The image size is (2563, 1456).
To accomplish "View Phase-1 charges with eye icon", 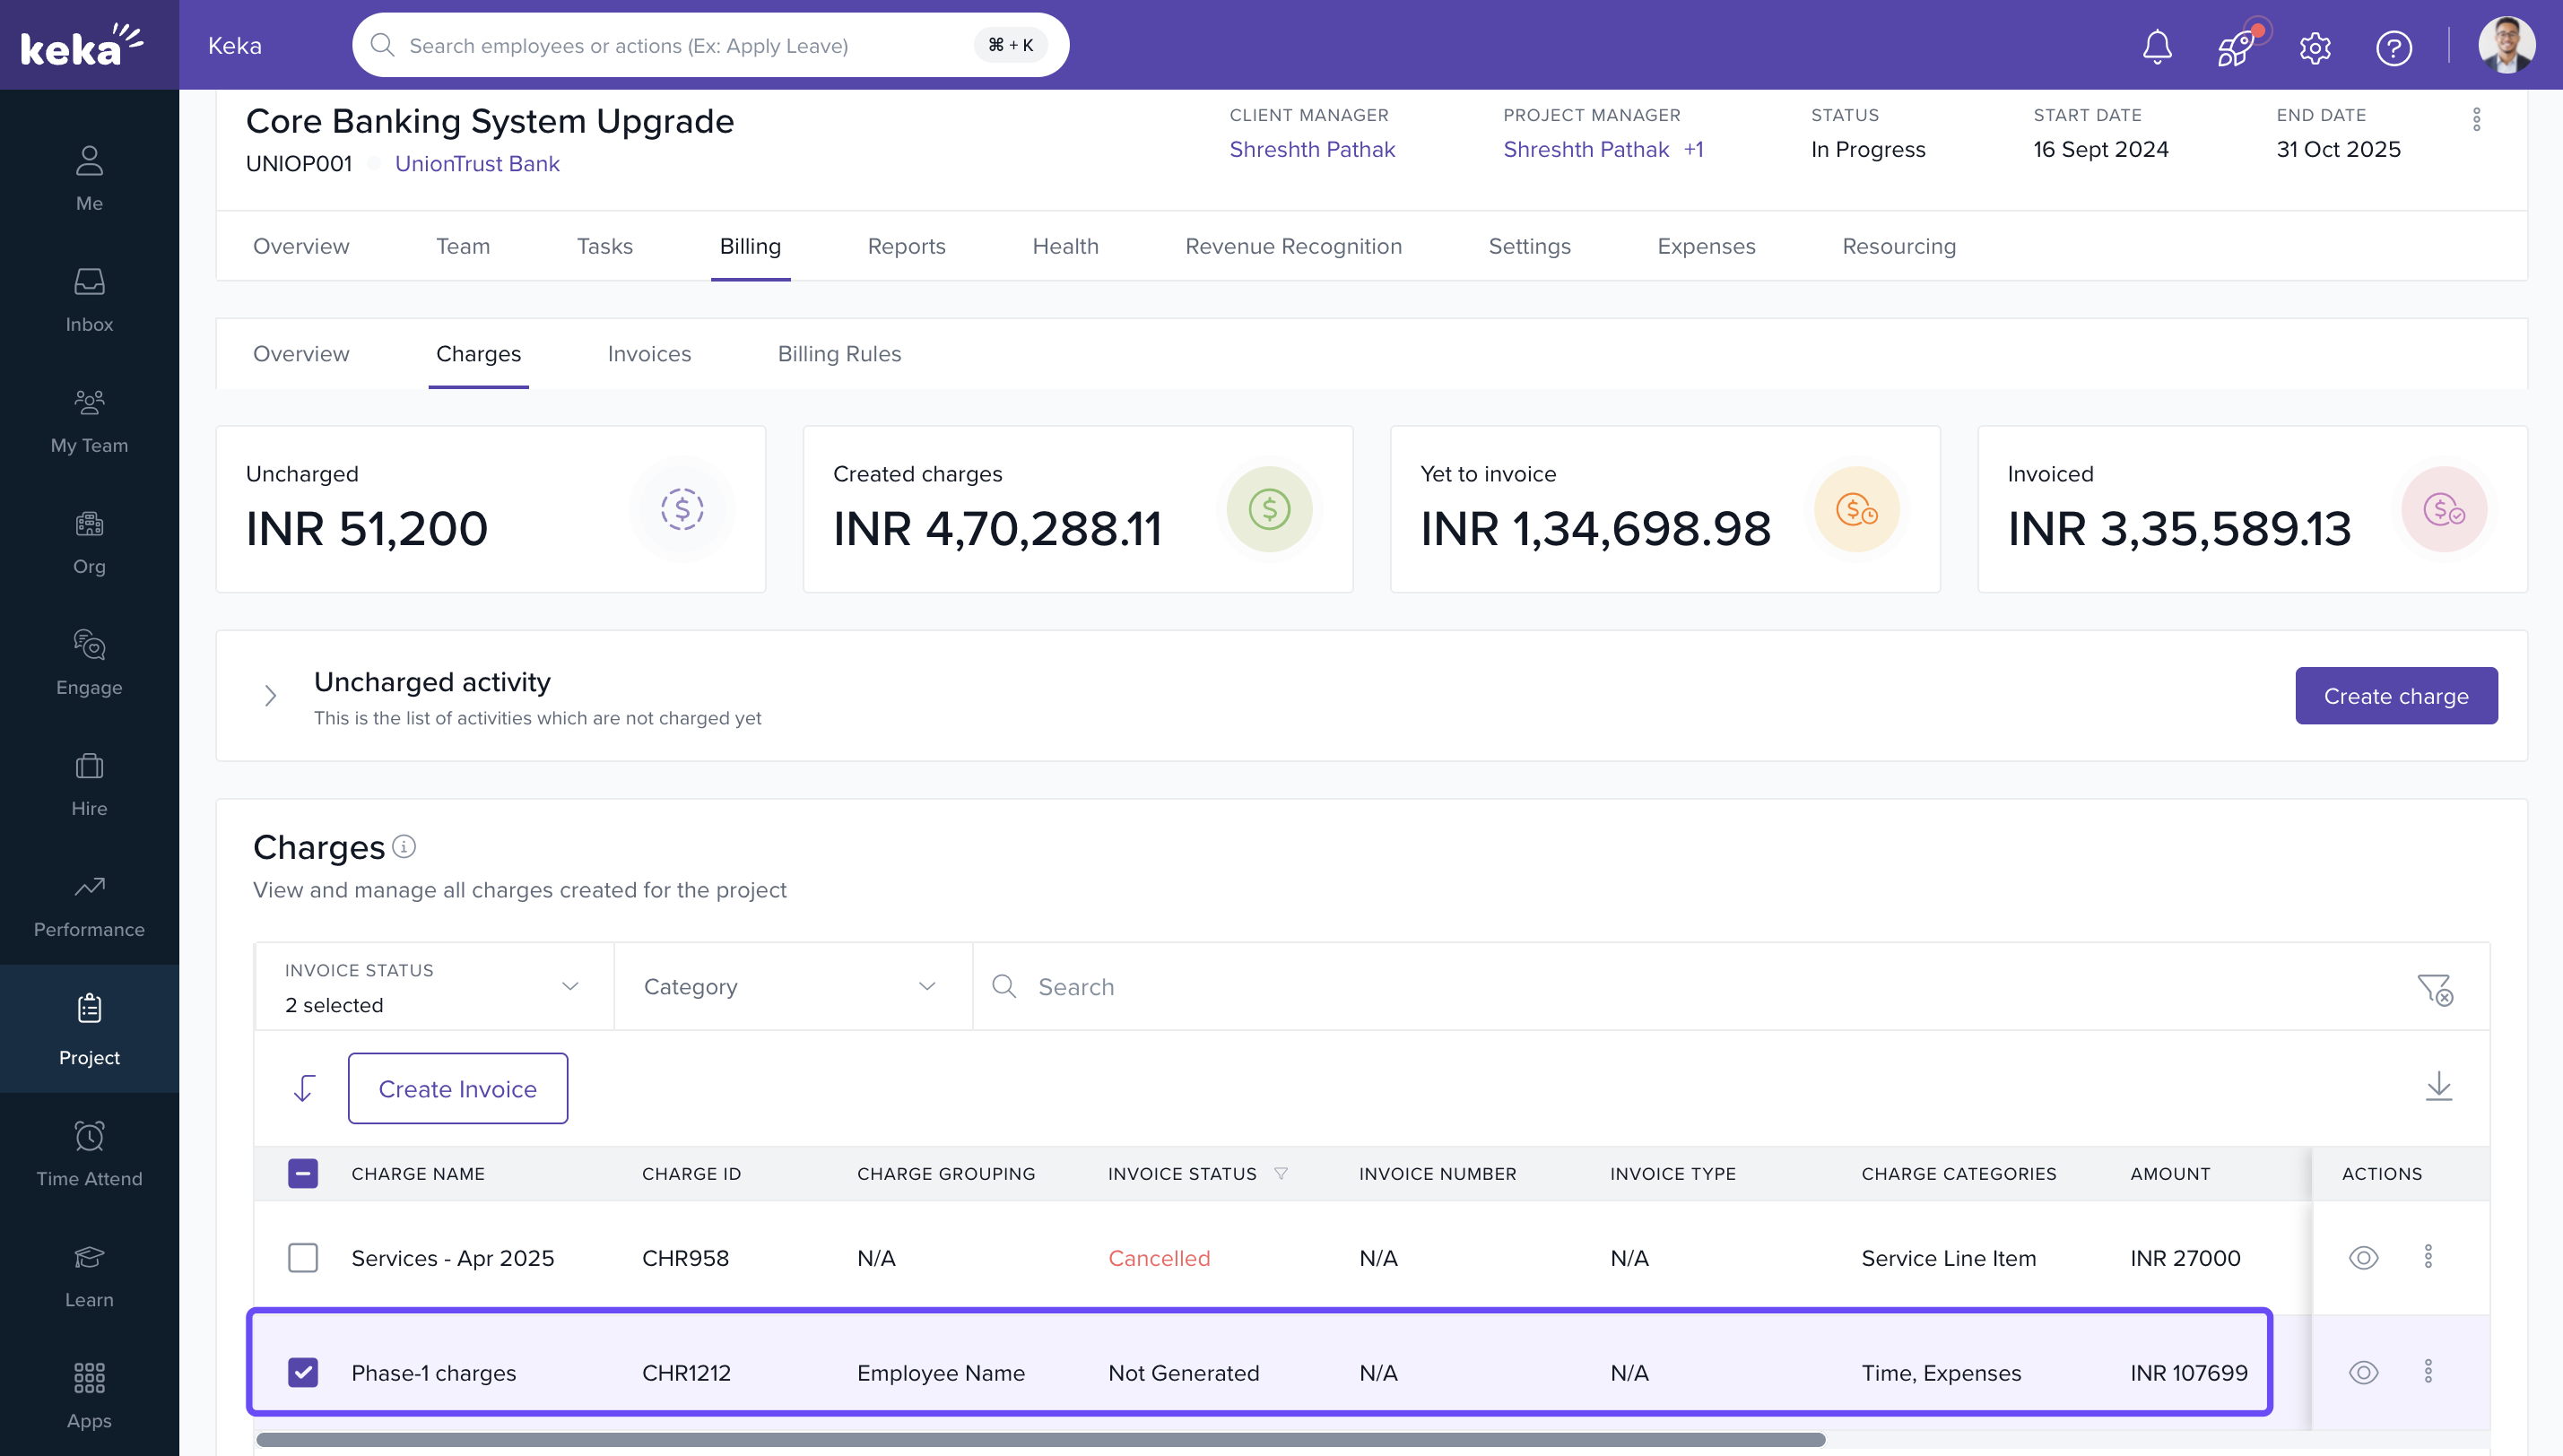I will click(2363, 1371).
